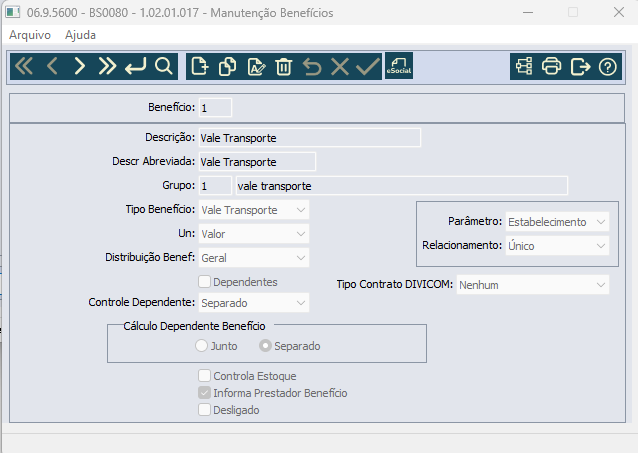638x453 pixels.
Task: Click the Descr Abreviada field
Action: [257, 162]
